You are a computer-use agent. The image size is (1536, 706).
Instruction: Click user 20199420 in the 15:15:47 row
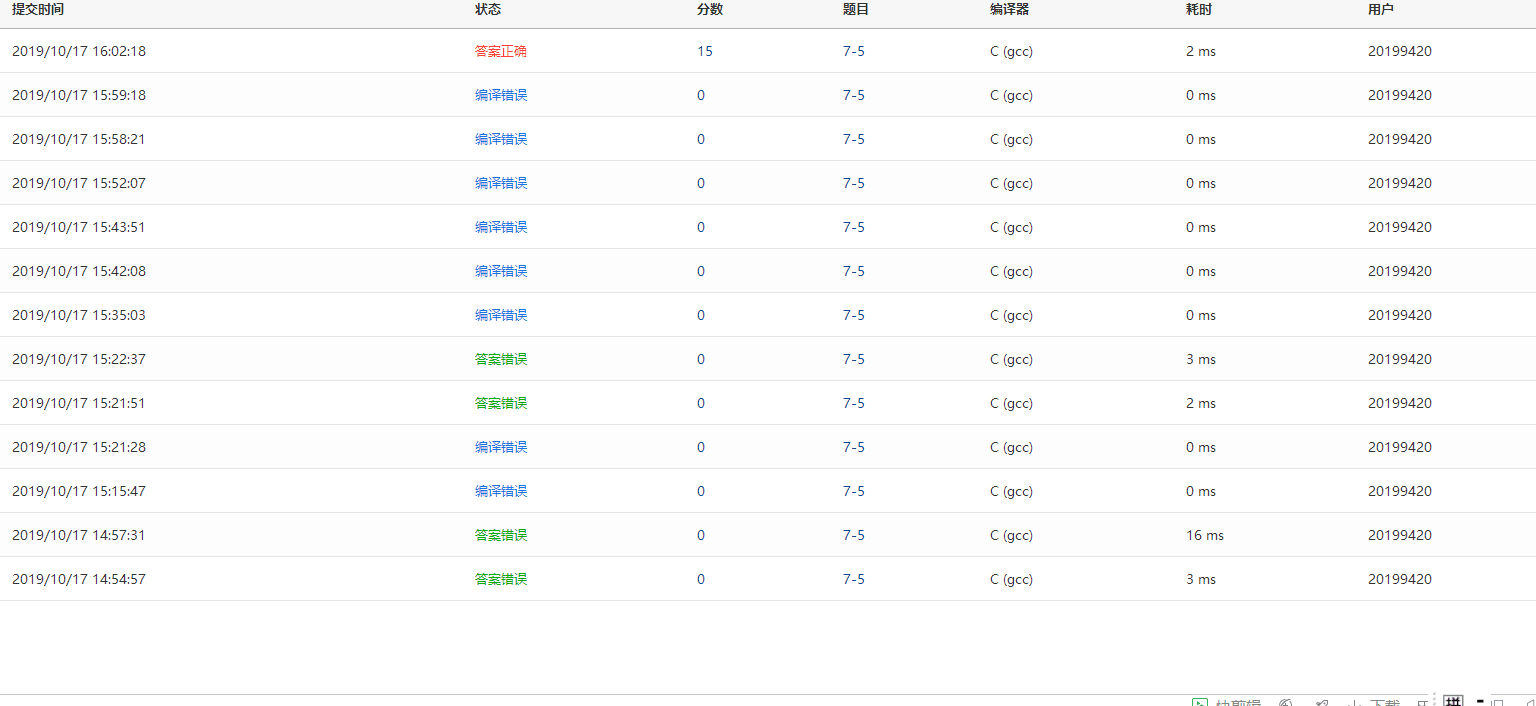point(1400,491)
